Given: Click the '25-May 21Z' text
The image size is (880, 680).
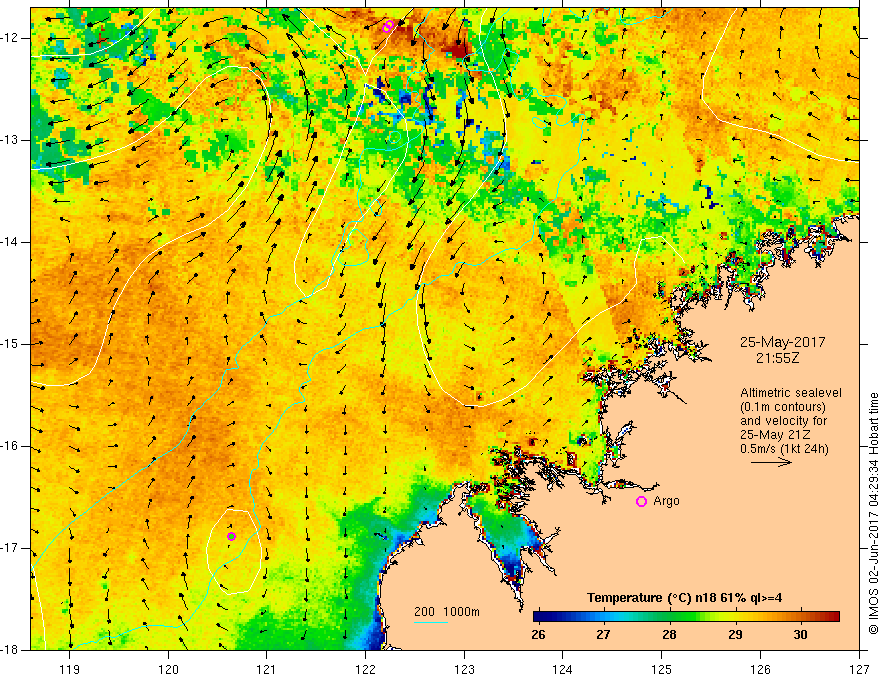Looking at the screenshot, I should (775, 434).
